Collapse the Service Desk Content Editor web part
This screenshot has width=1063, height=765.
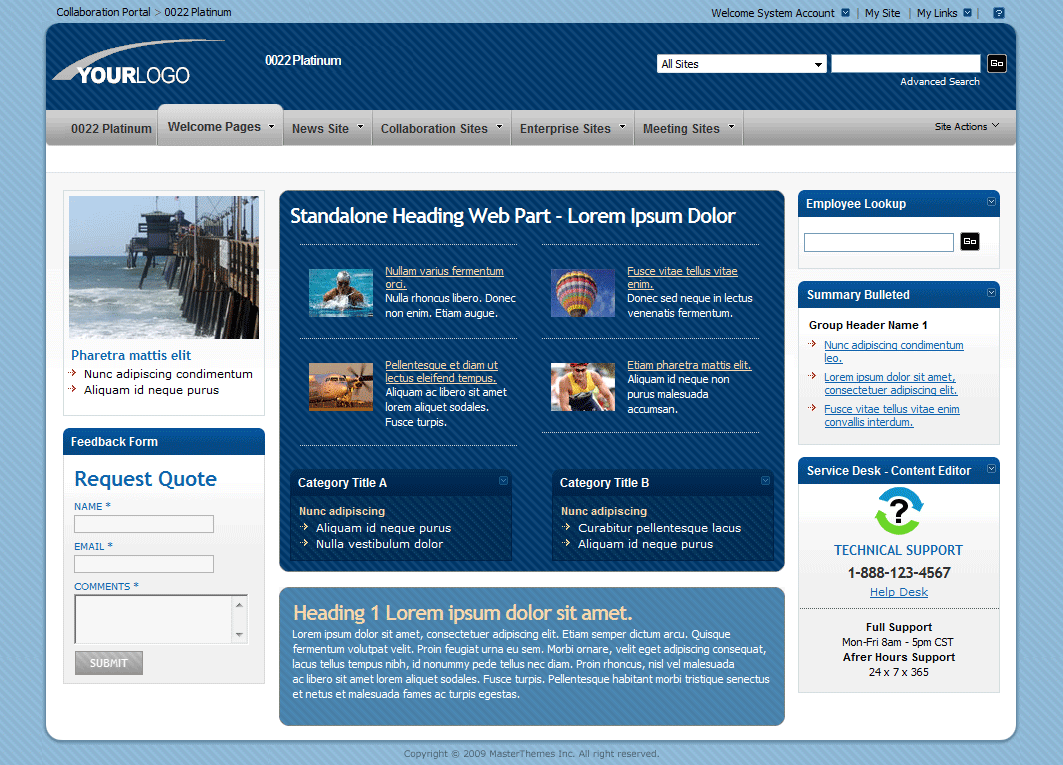tap(989, 470)
